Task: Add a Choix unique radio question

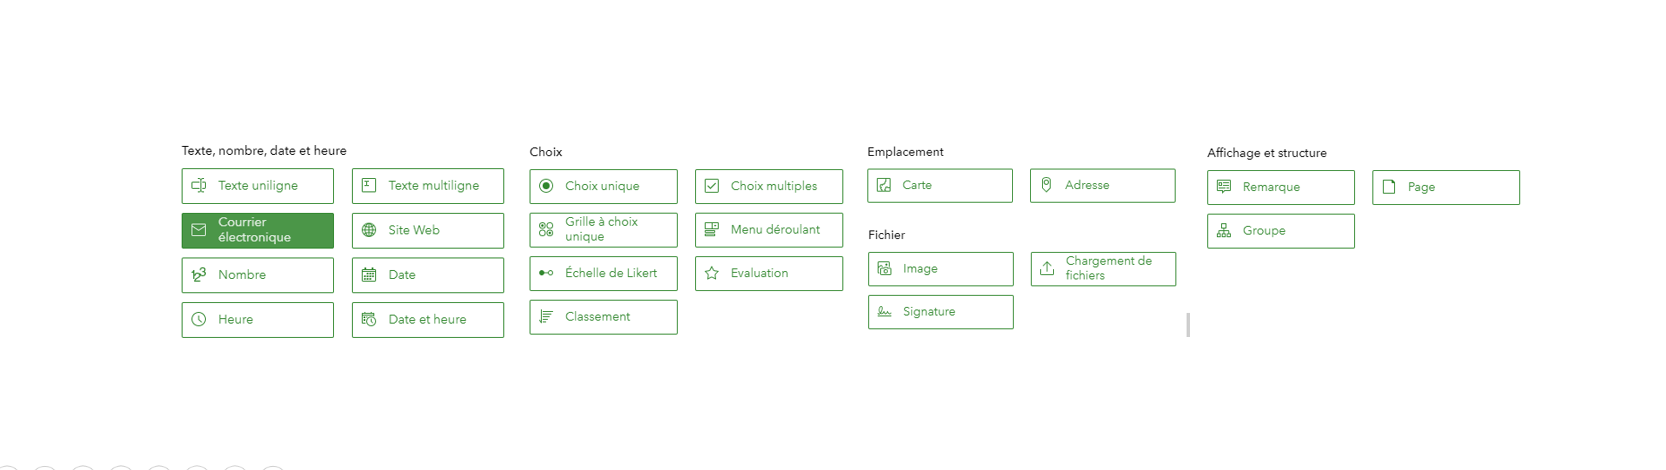Action: click(603, 186)
